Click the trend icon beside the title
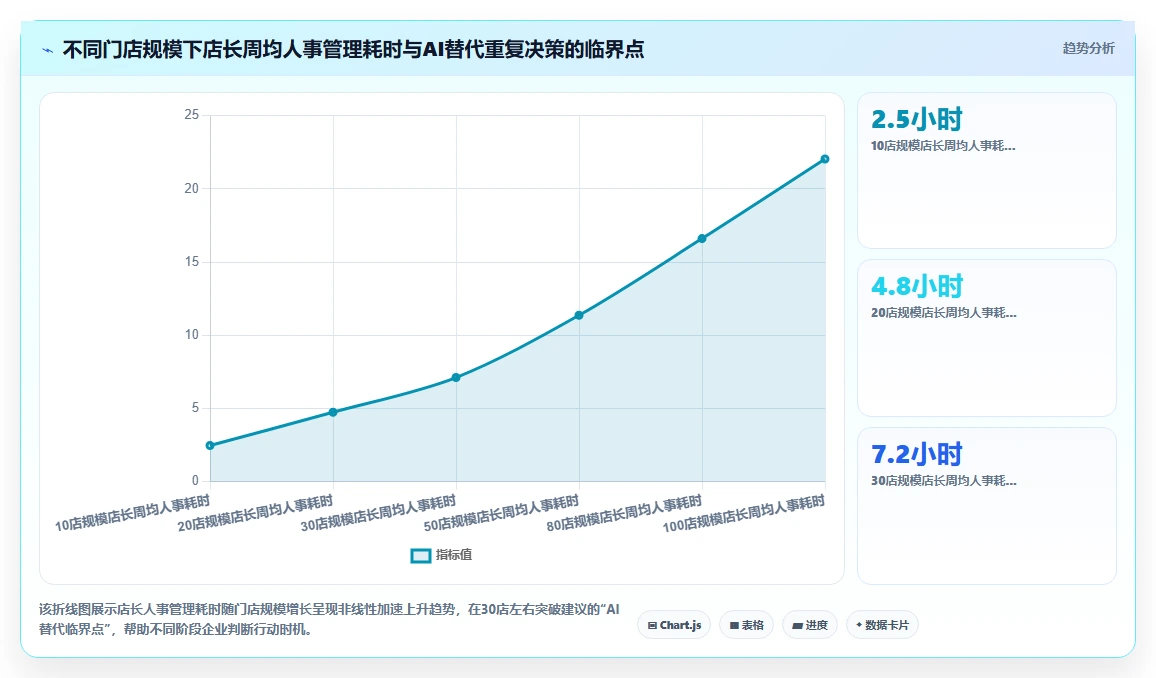Image resolution: width=1156 pixels, height=678 pixels. [48, 50]
